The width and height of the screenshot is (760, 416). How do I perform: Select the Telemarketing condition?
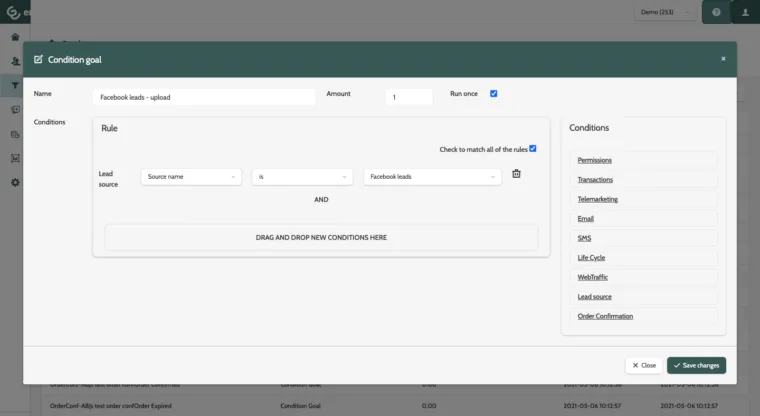coord(597,199)
